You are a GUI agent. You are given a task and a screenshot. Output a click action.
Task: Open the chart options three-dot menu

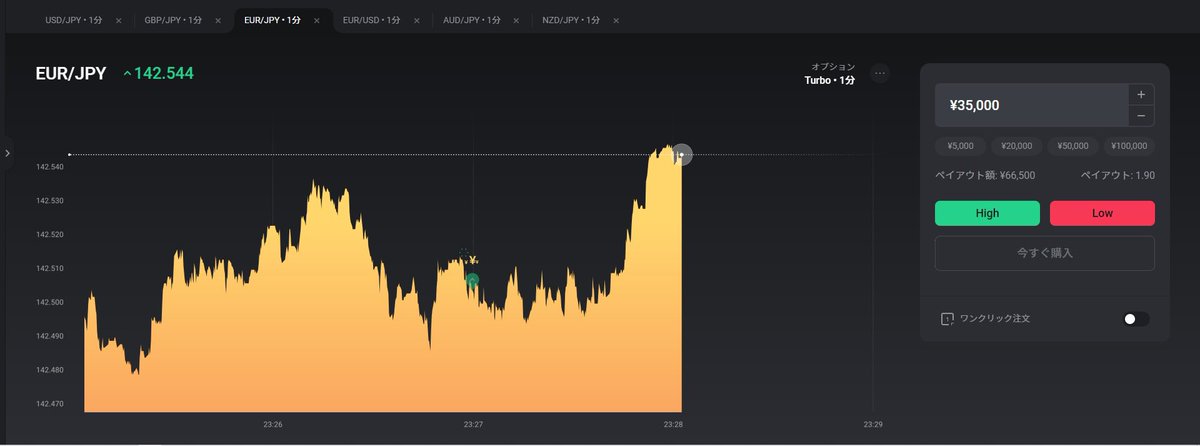coord(880,73)
